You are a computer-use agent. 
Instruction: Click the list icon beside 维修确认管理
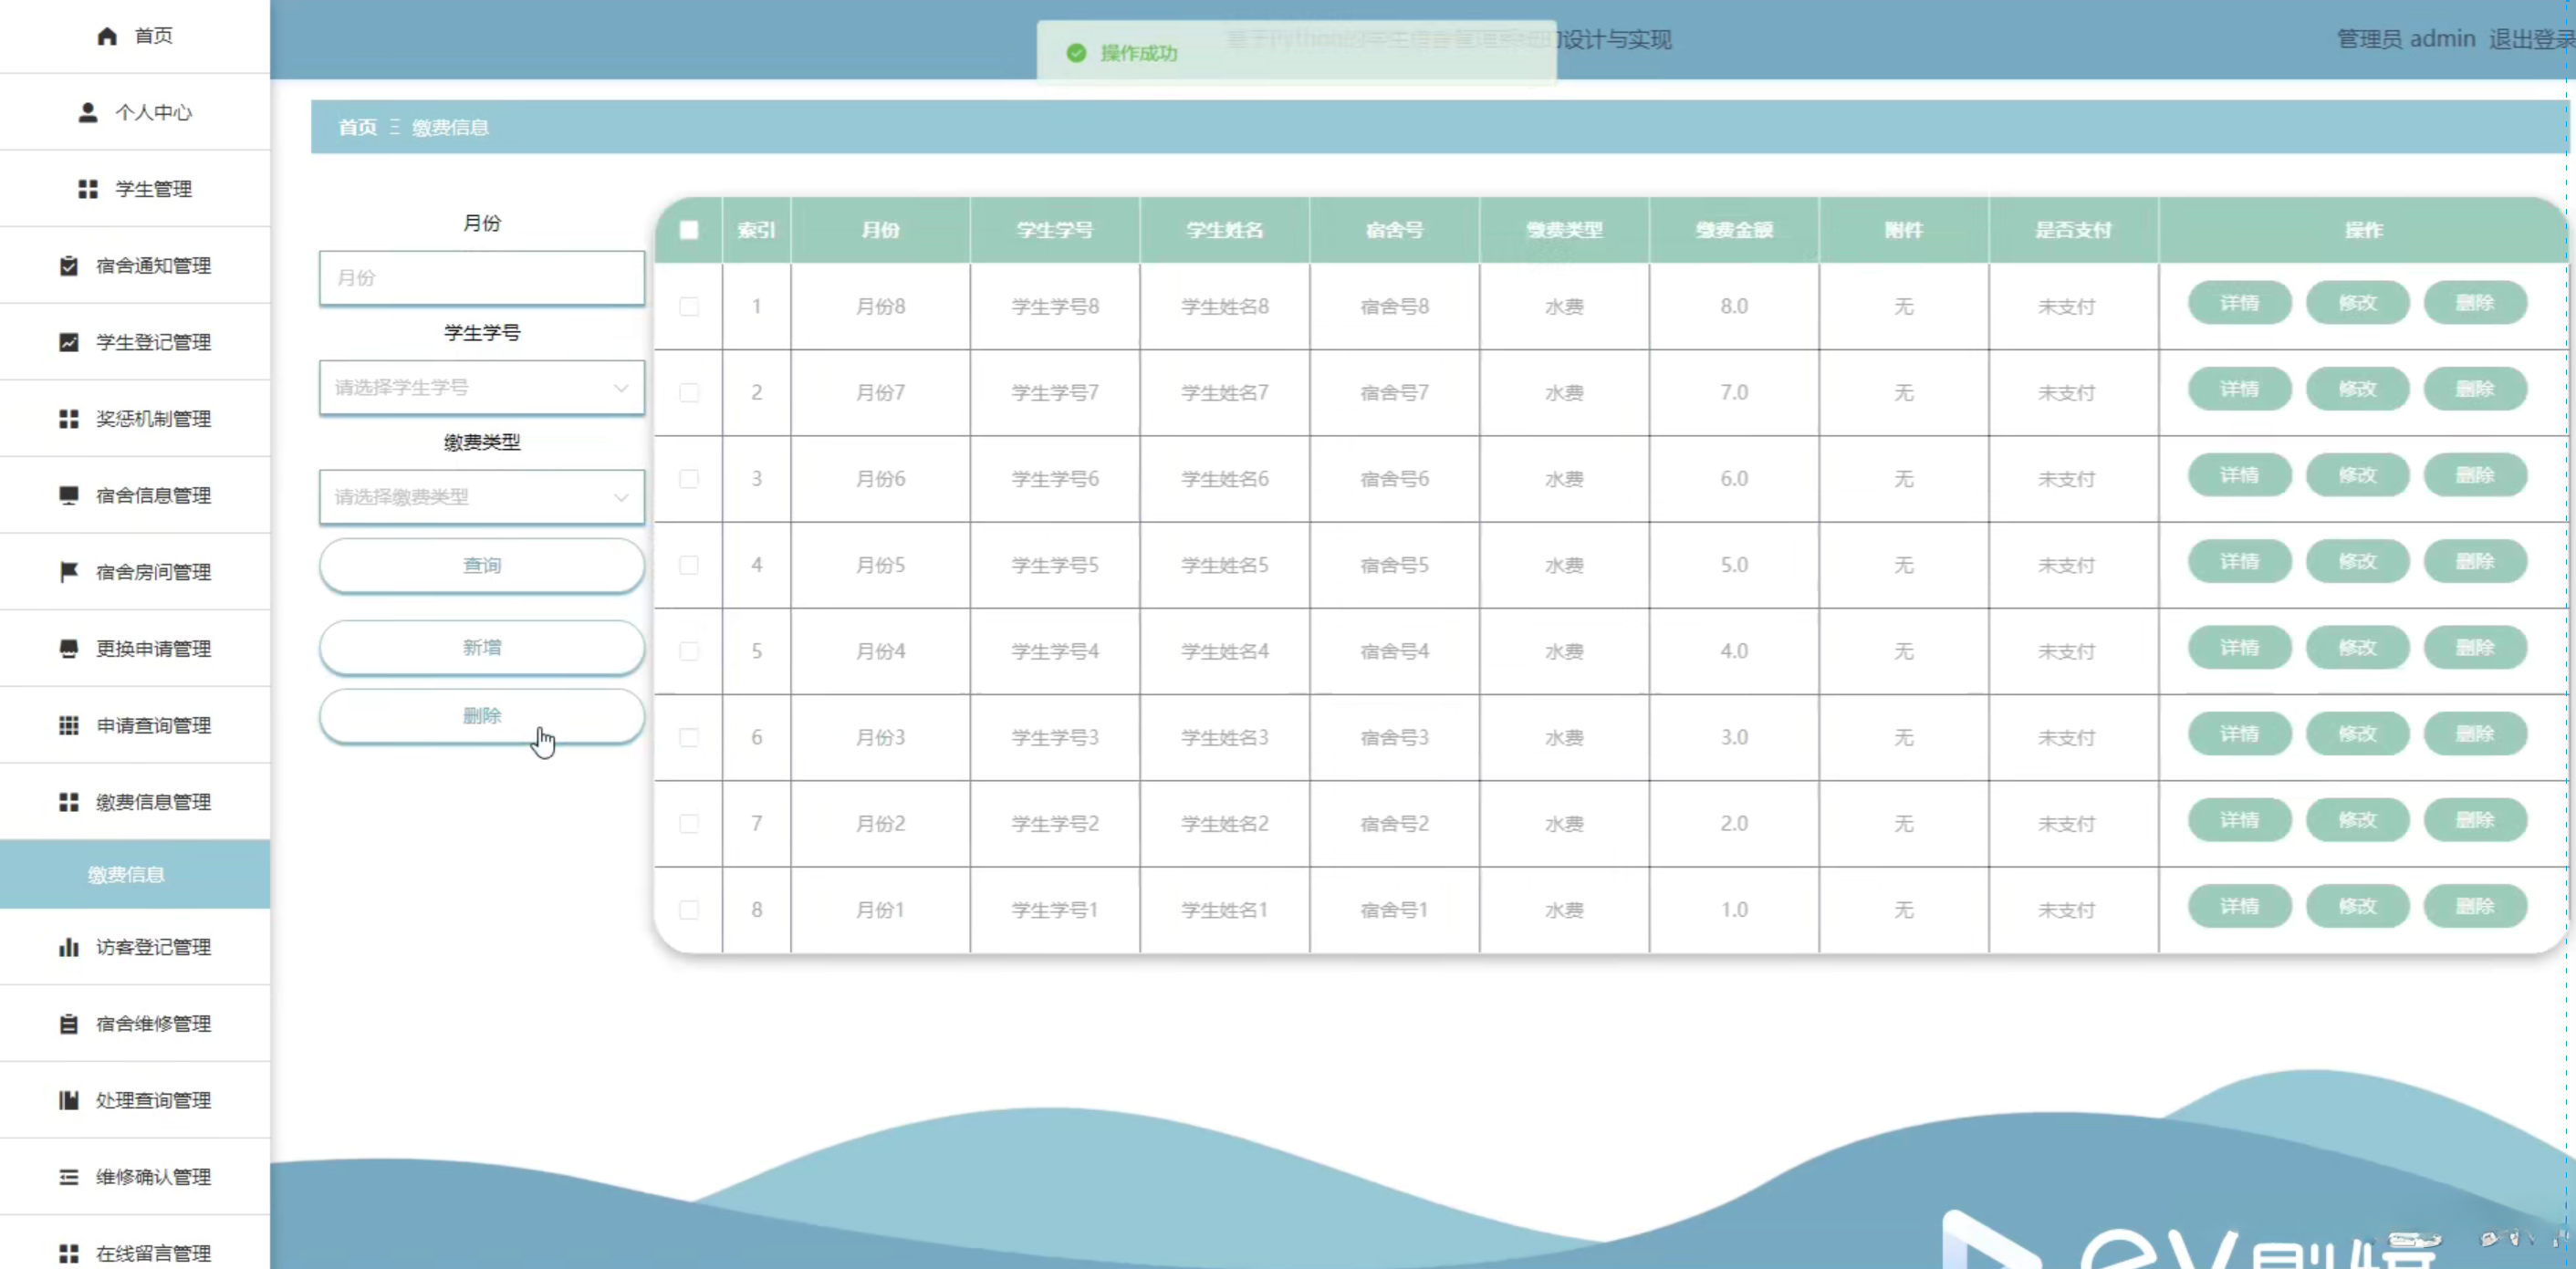69,1177
